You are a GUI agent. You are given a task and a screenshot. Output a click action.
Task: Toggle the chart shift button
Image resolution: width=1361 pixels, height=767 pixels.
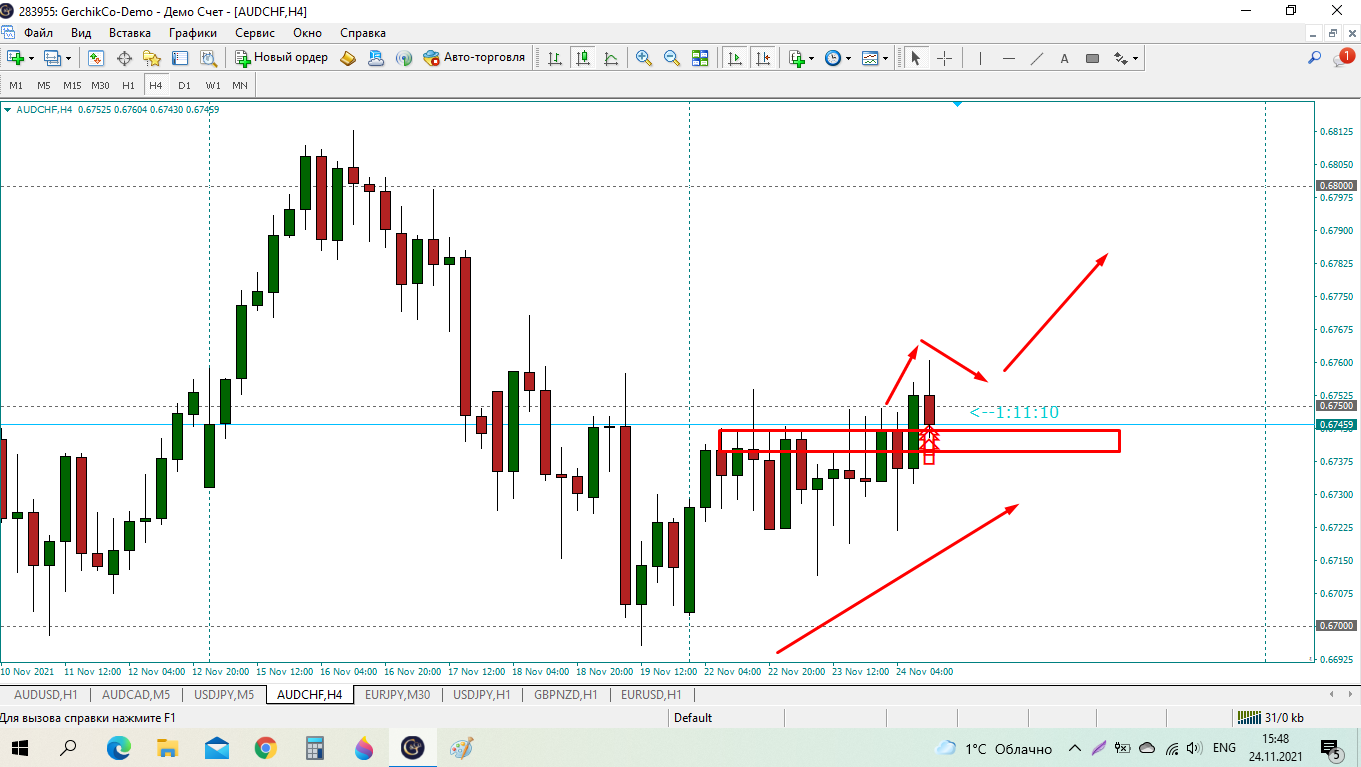click(x=763, y=58)
